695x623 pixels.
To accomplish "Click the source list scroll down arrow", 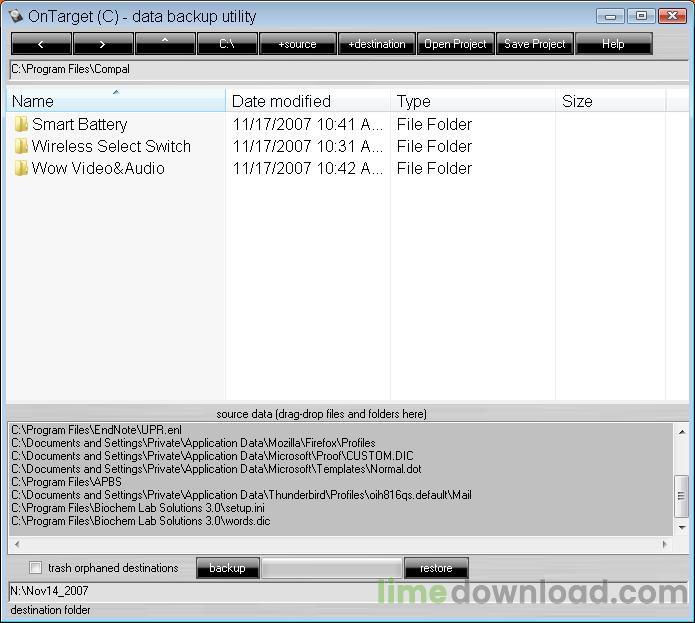I will coord(682,527).
